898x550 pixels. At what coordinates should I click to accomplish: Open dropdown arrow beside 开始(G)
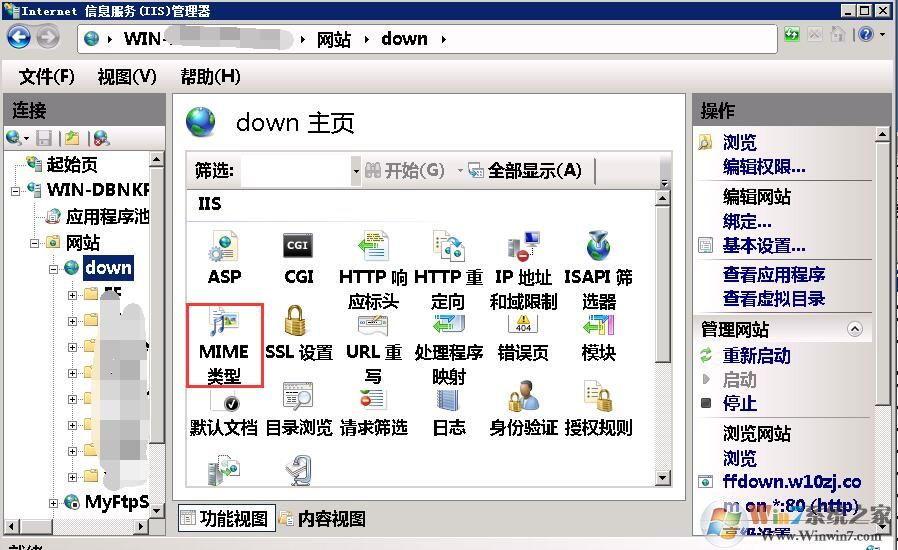coord(459,170)
